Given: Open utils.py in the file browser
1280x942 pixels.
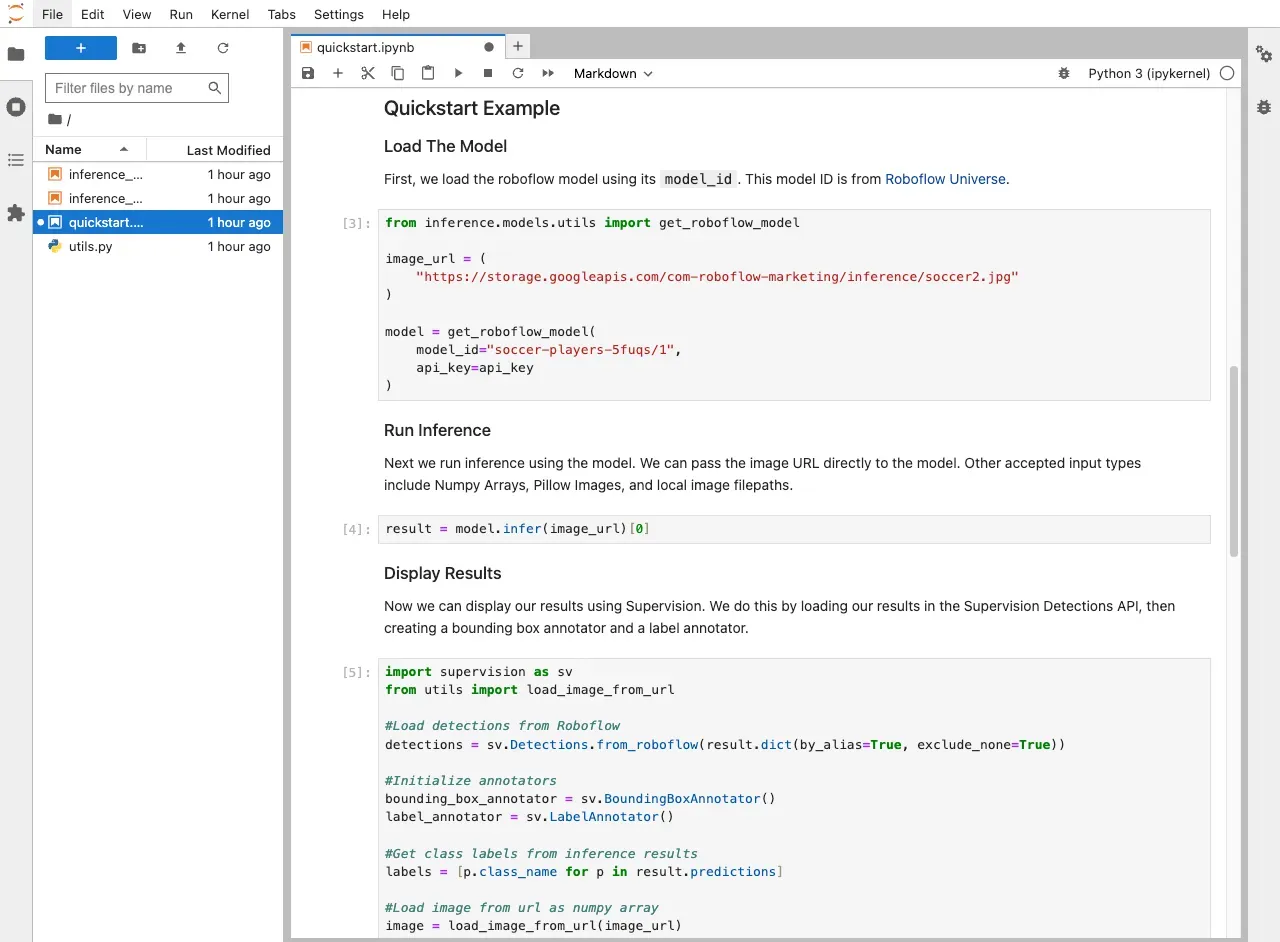Looking at the screenshot, I should pyautogui.click(x=91, y=246).
